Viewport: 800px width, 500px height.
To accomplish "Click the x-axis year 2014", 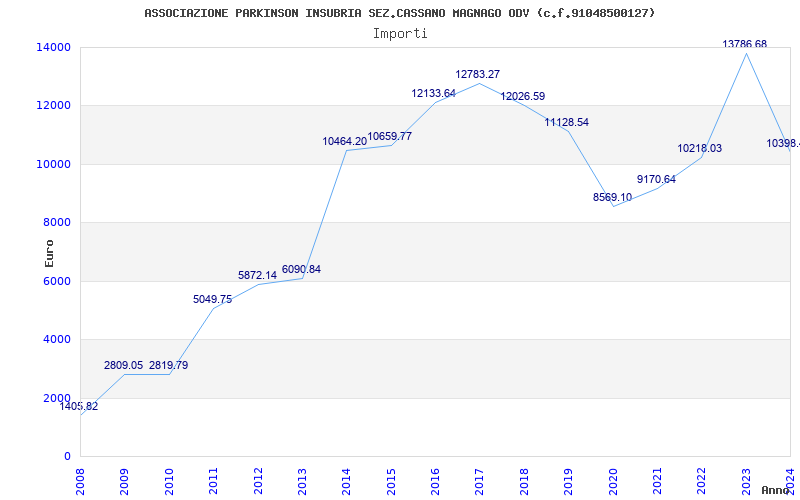I will click(346, 481).
